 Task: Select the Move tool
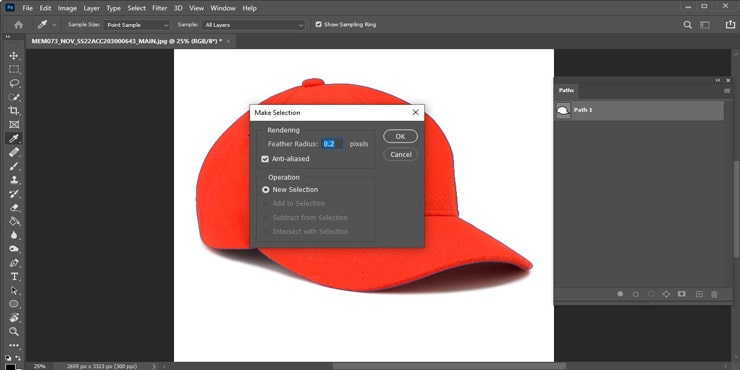point(14,56)
